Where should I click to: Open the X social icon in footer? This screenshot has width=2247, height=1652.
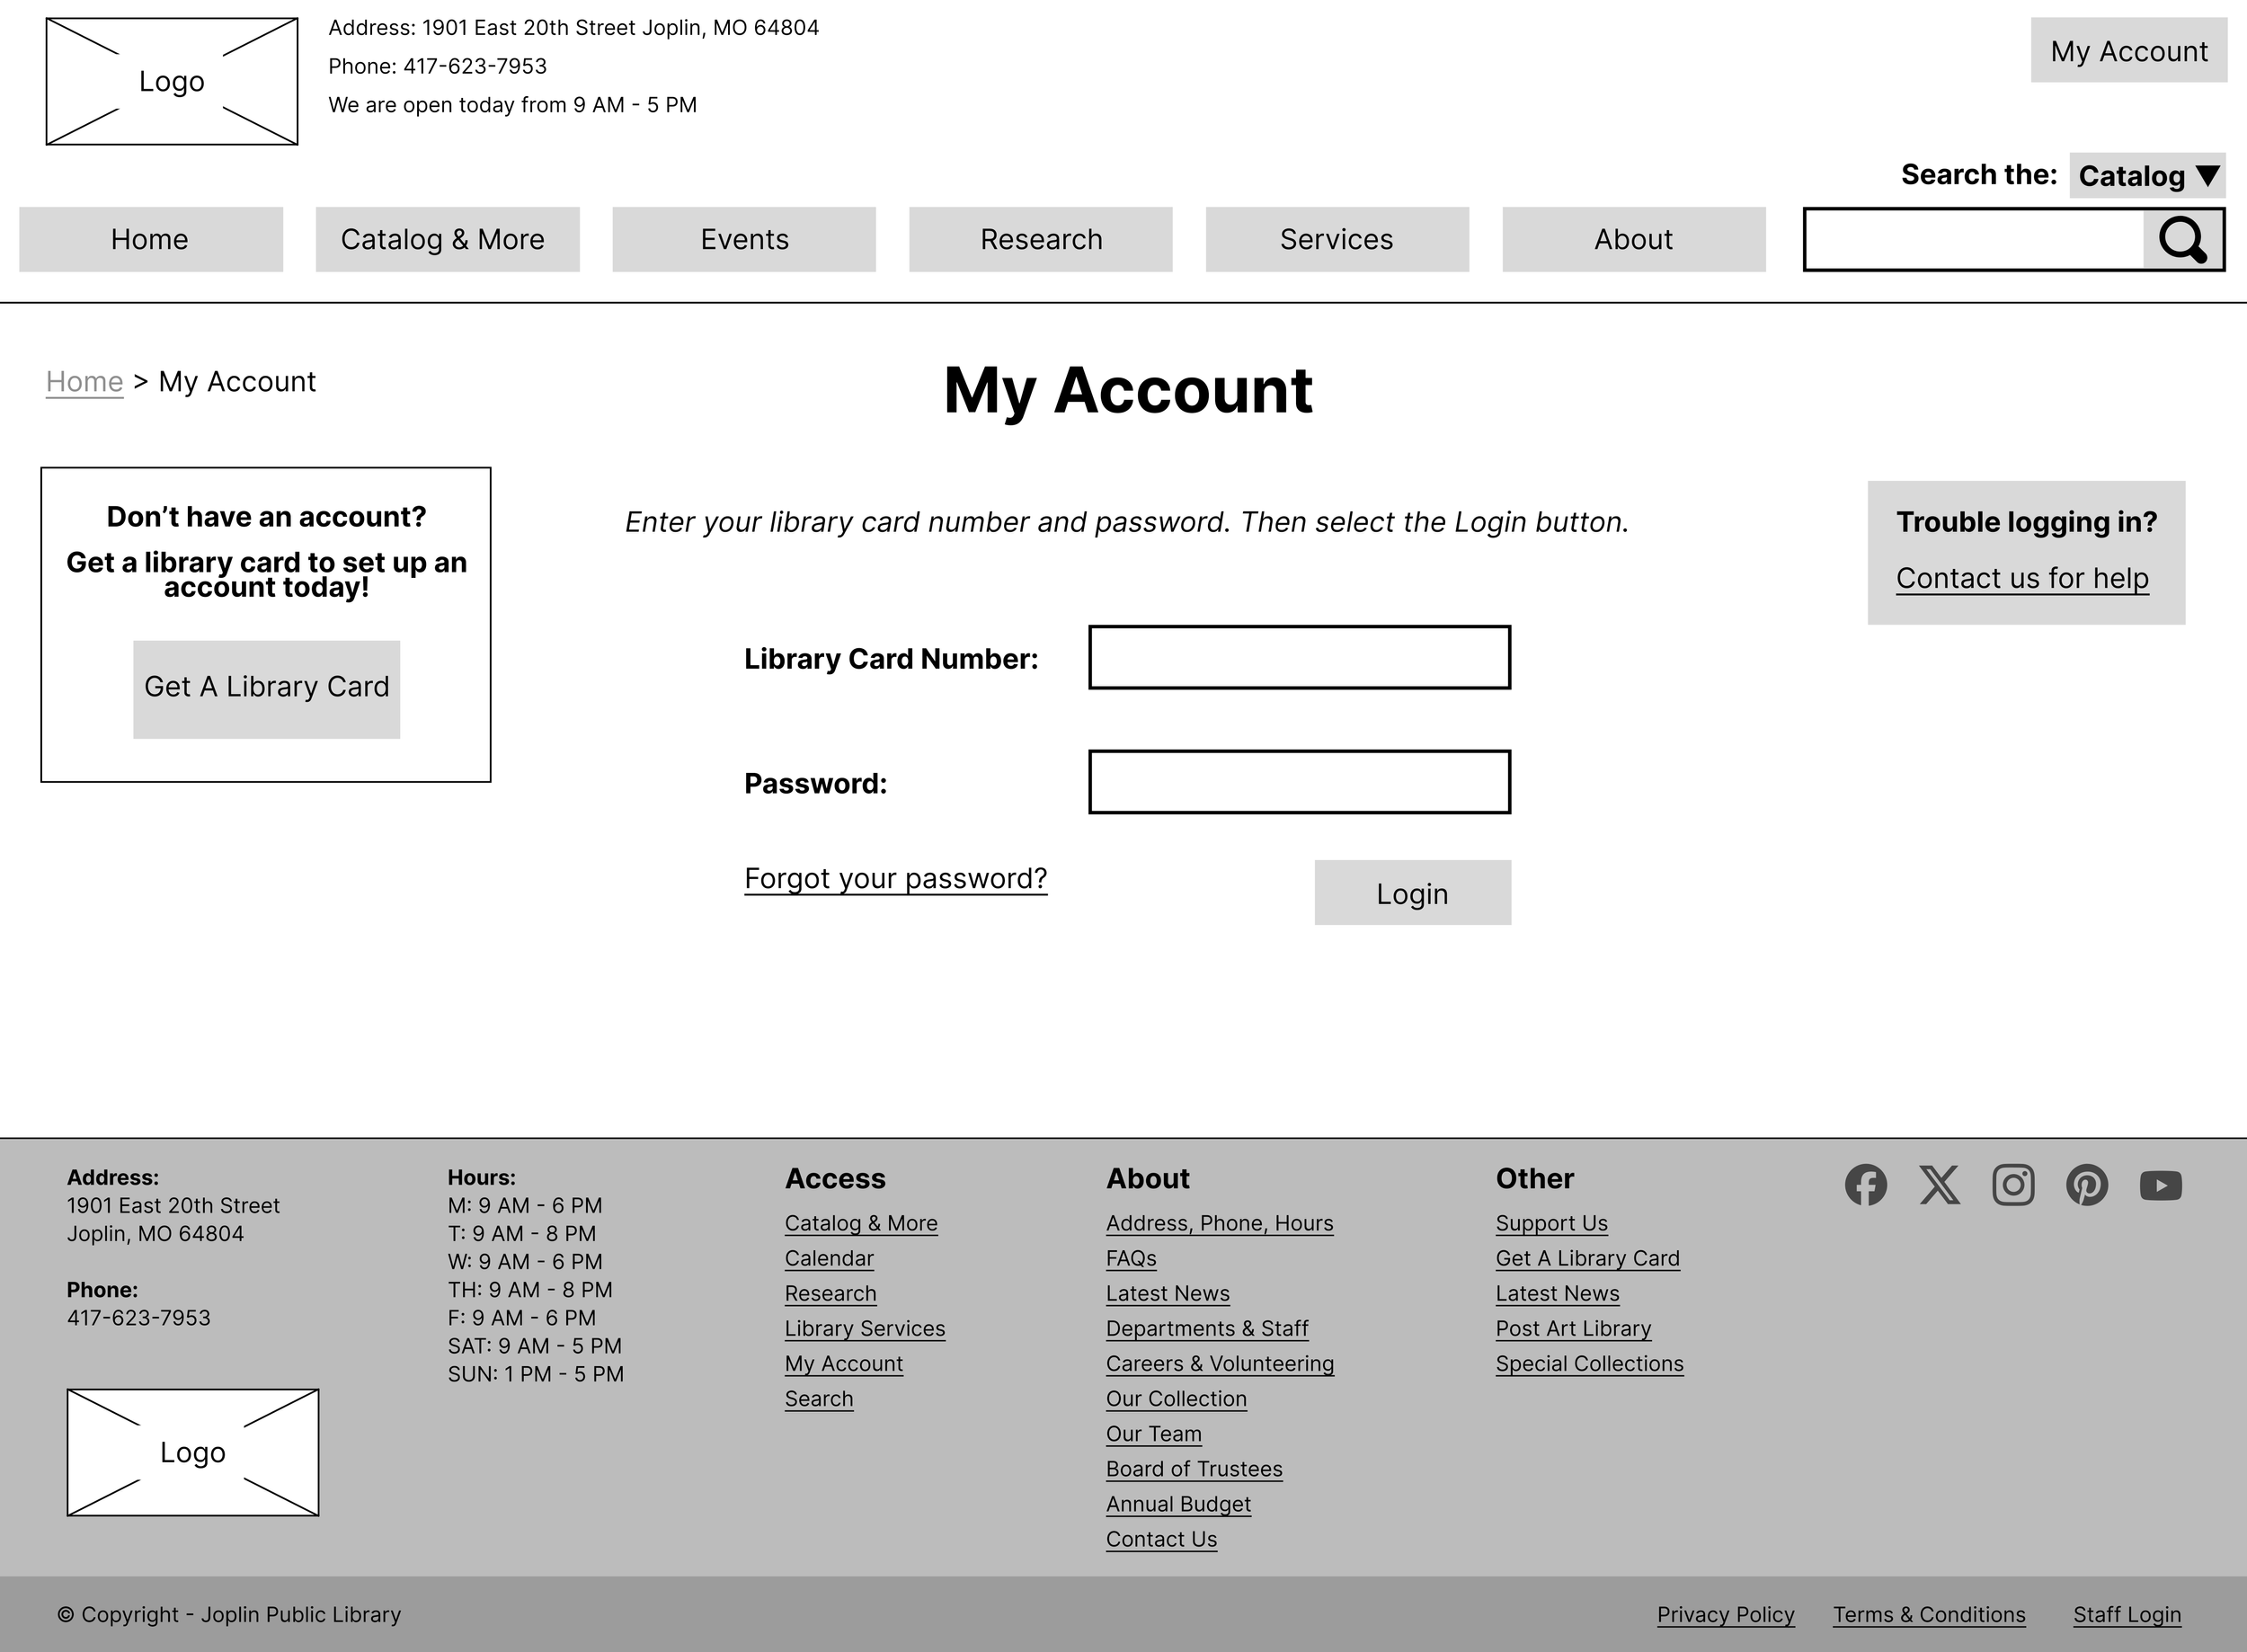pyautogui.click(x=1940, y=1185)
